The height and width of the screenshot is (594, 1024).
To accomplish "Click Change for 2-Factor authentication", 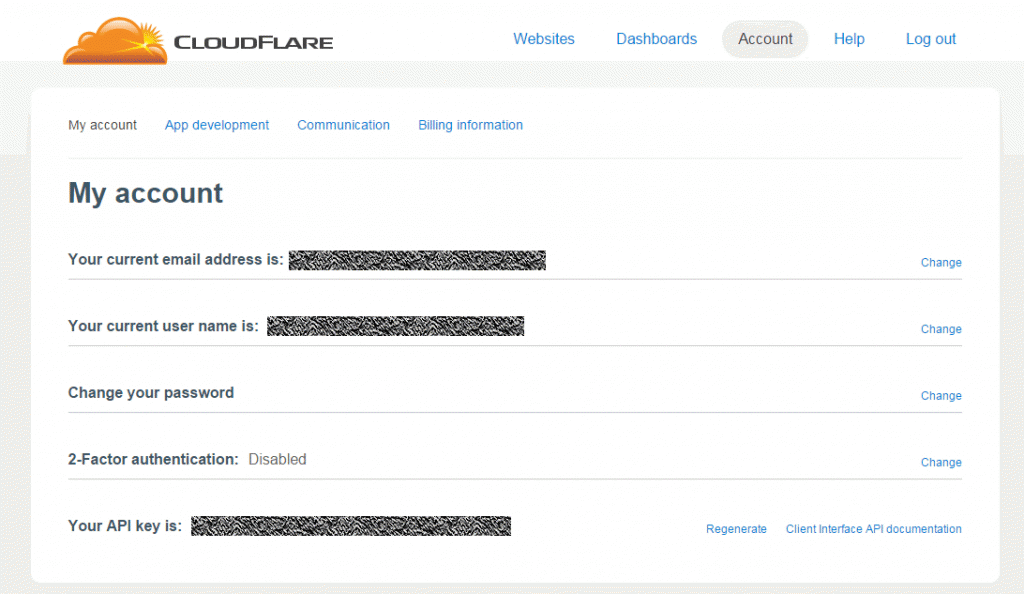I will pyautogui.click(x=941, y=462).
